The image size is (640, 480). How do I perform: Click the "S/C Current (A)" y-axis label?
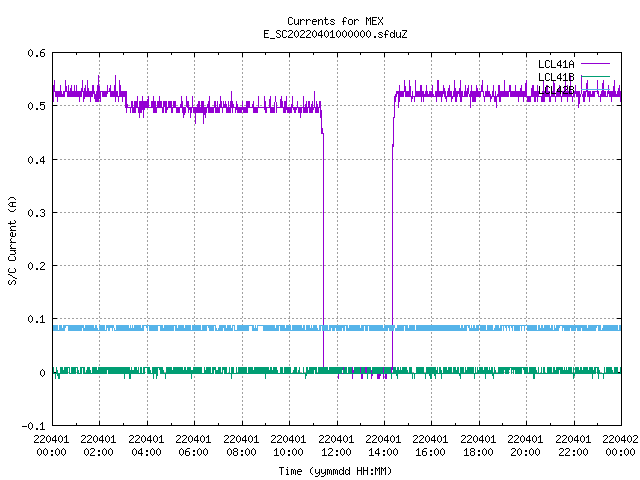pos(13,240)
